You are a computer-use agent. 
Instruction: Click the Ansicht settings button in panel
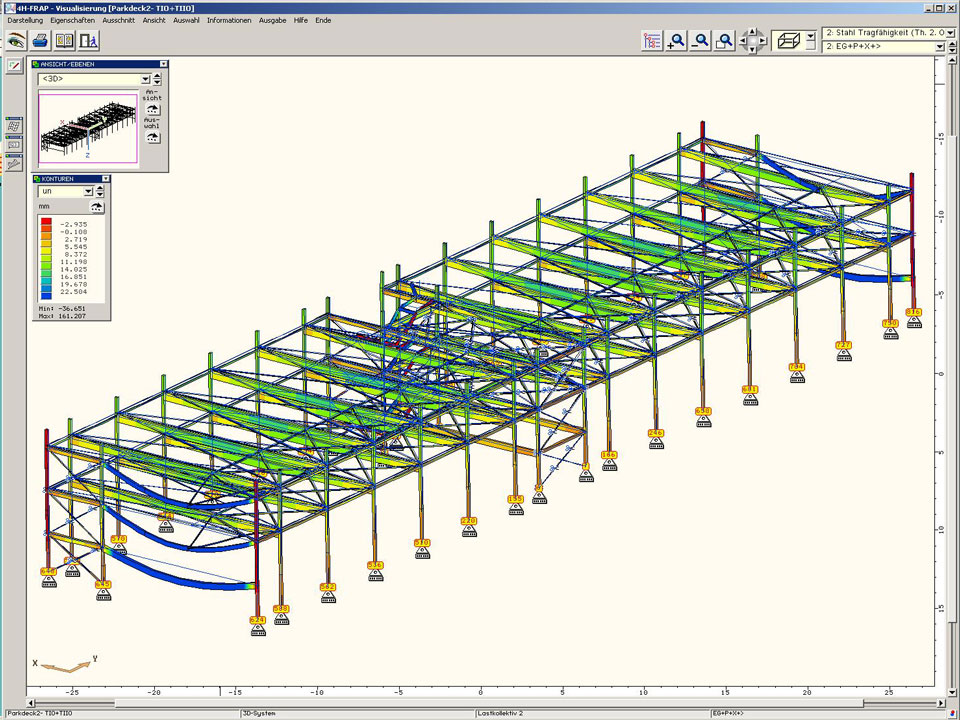[x=152, y=111]
